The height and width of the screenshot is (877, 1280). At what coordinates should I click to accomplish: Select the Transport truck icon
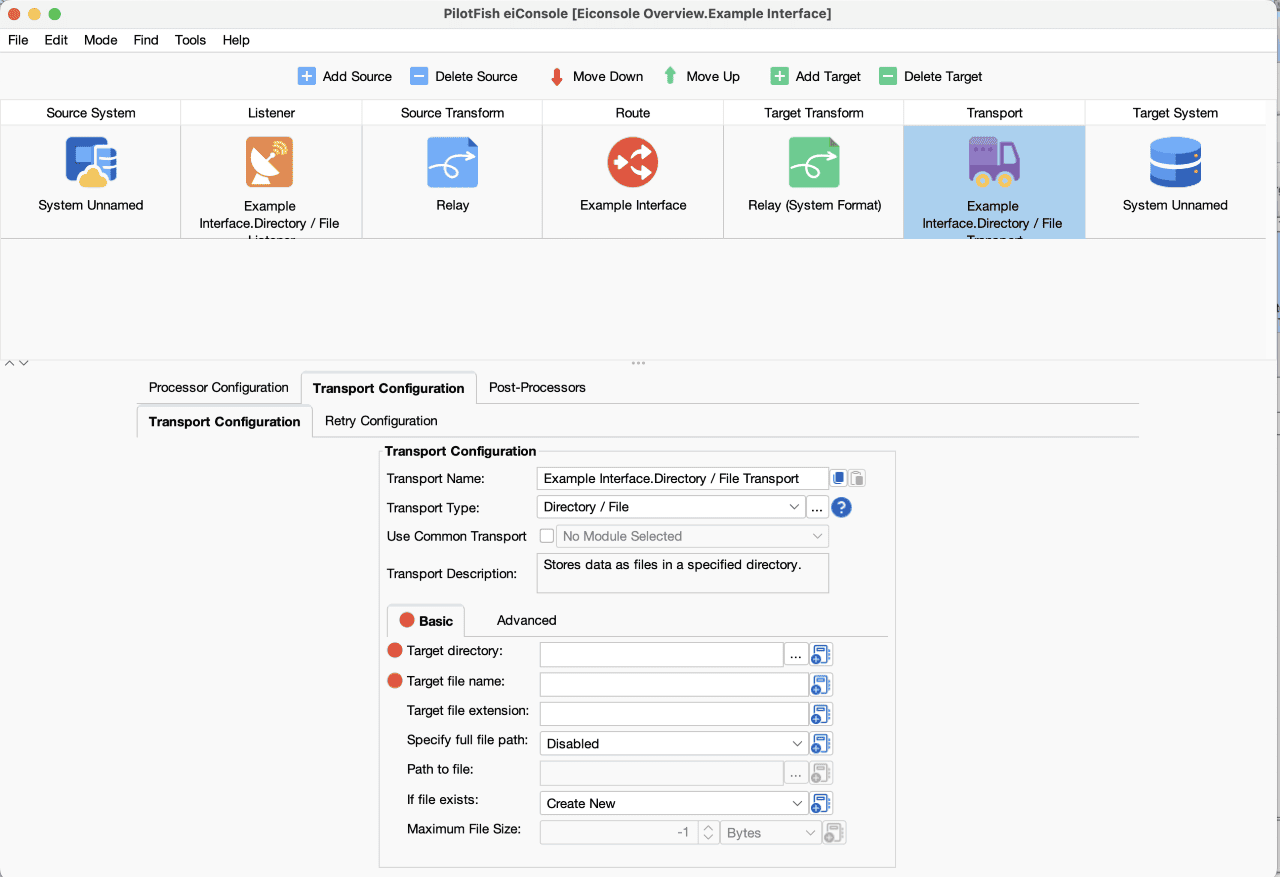(994, 162)
